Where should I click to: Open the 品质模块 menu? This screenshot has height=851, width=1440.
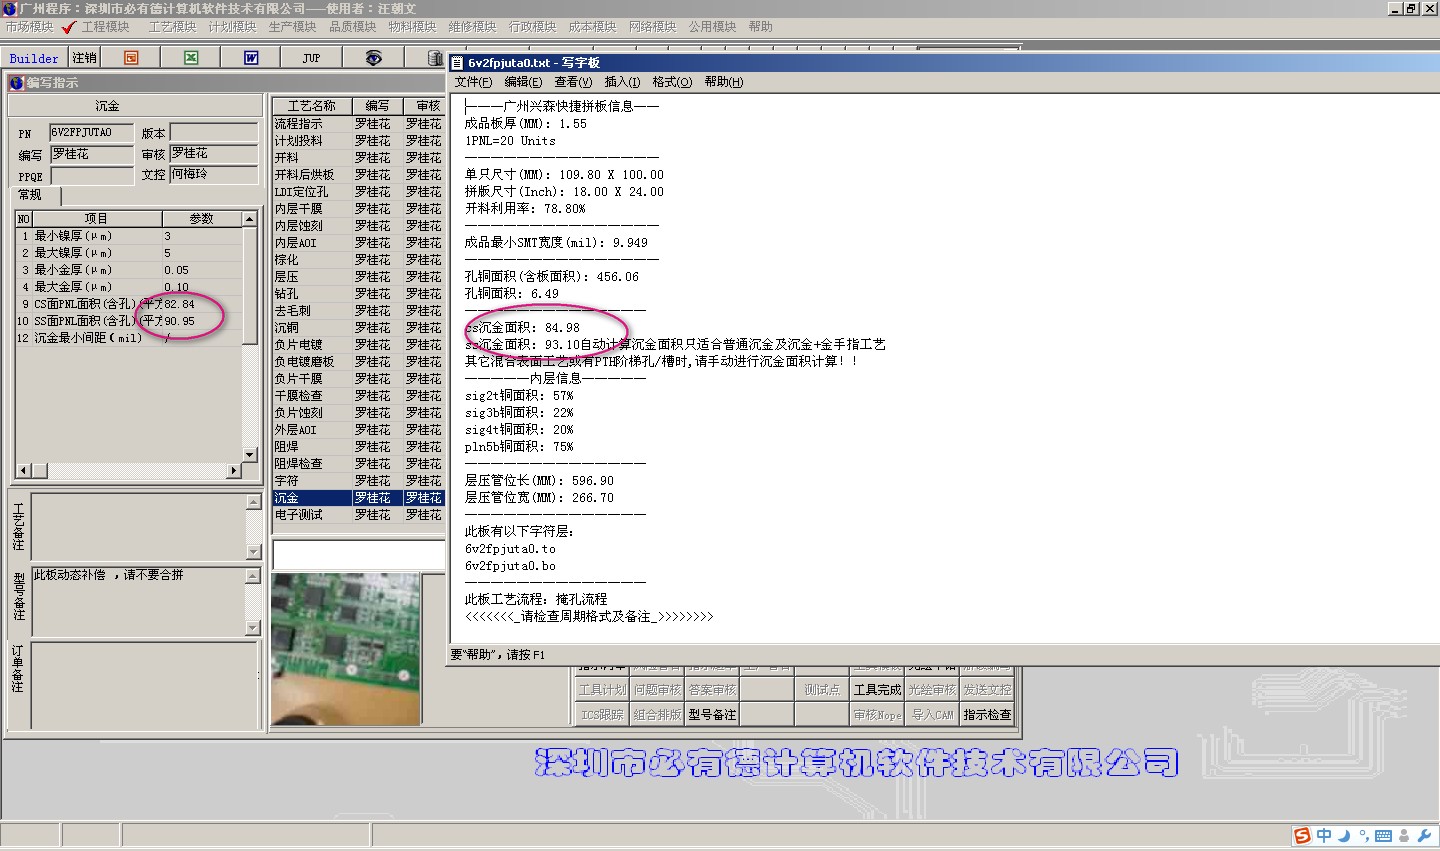coord(352,27)
